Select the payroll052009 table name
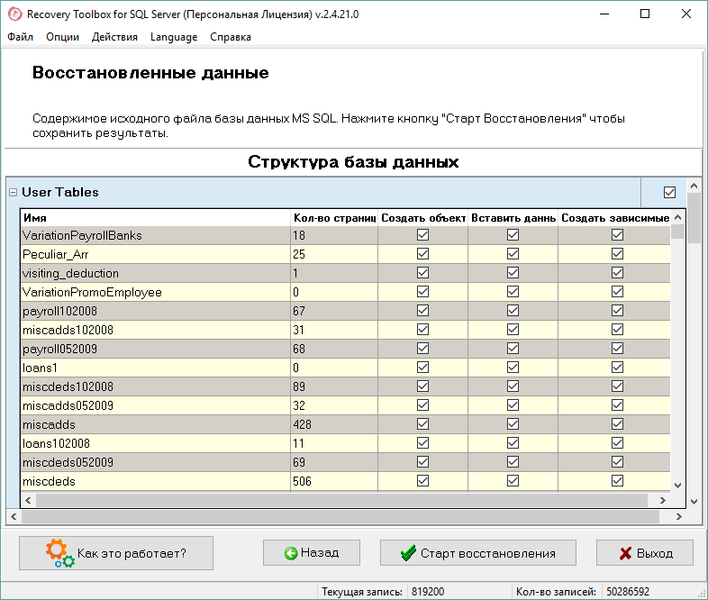 60,349
